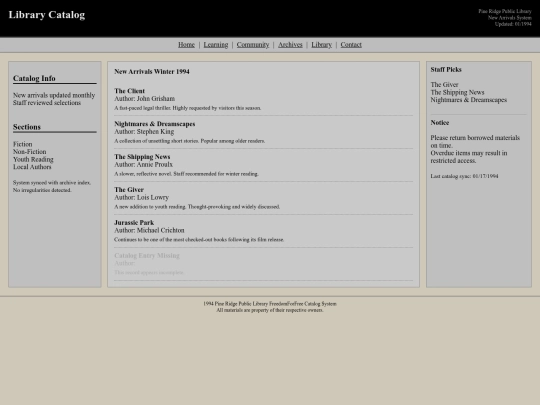Click the Contact link
540x405 pixels.
[x=351, y=45]
